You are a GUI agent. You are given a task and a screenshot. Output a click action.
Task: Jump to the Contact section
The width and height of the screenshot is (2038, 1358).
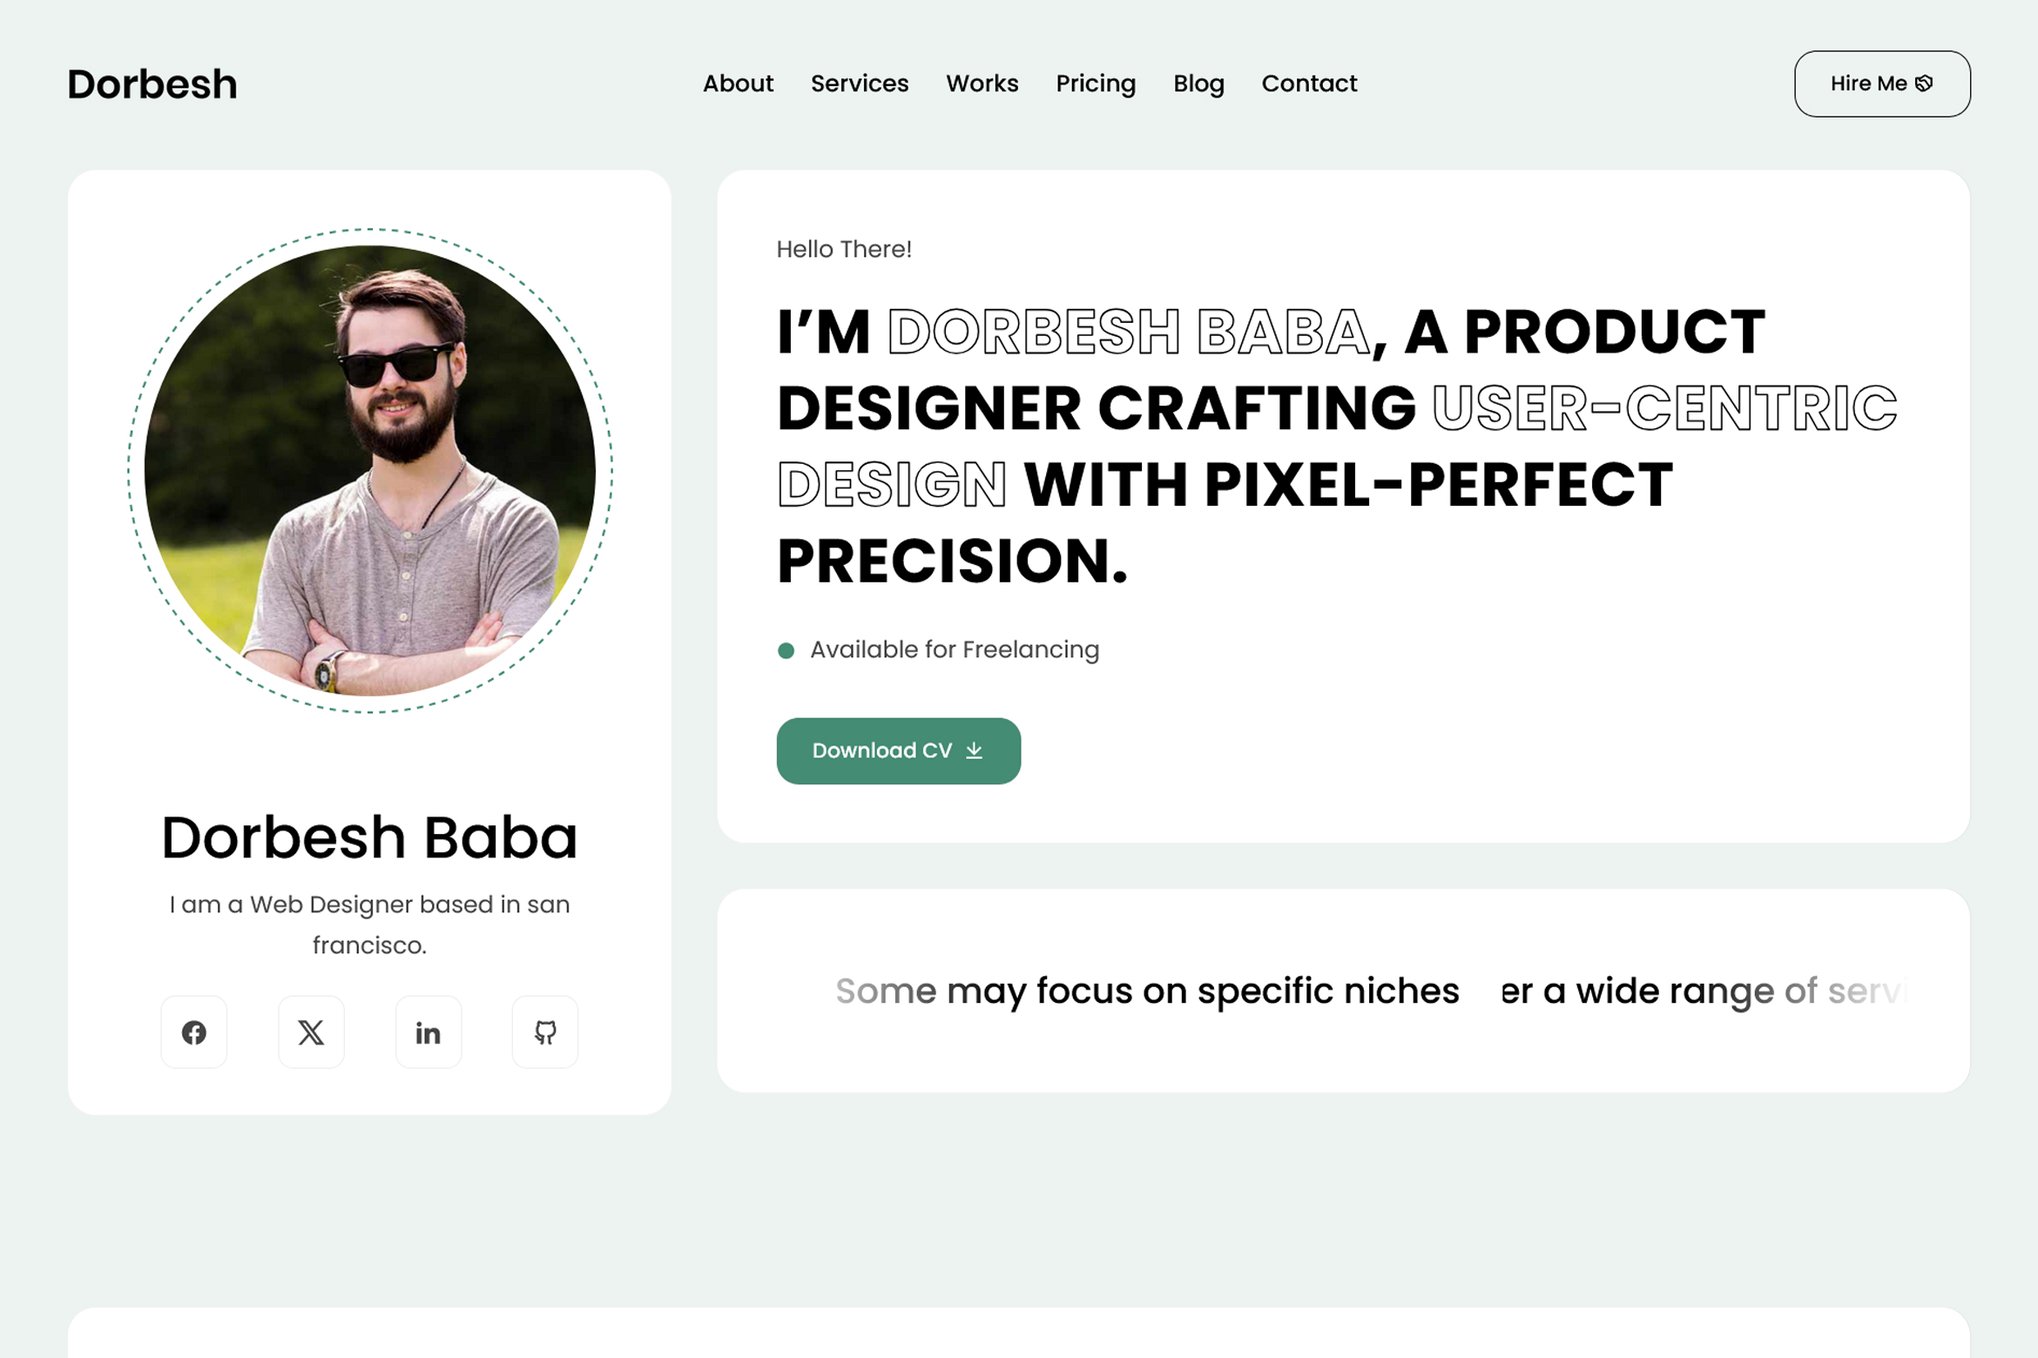click(1309, 84)
